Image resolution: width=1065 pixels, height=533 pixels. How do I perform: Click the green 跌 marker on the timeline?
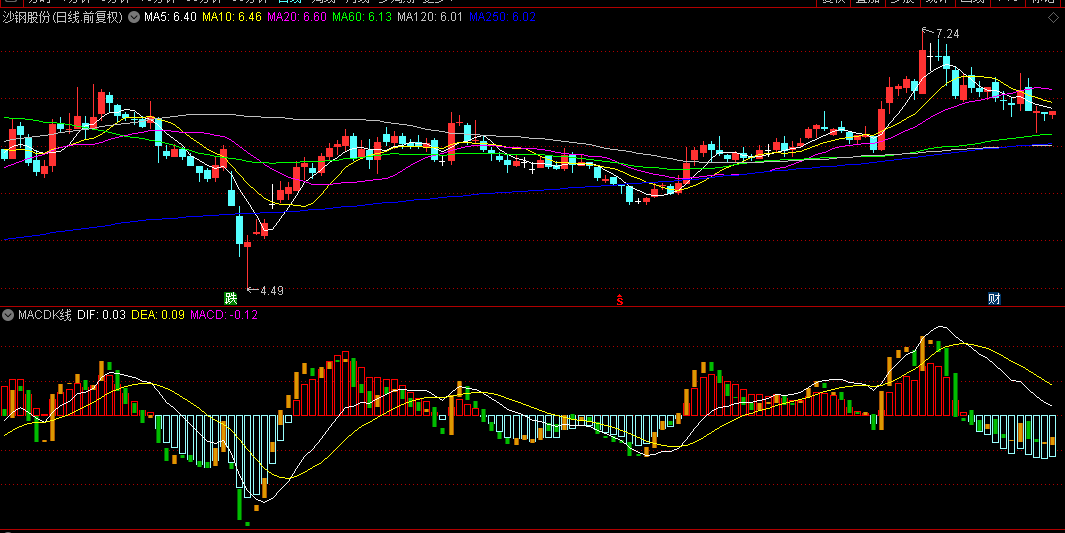[x=231, y=298]
